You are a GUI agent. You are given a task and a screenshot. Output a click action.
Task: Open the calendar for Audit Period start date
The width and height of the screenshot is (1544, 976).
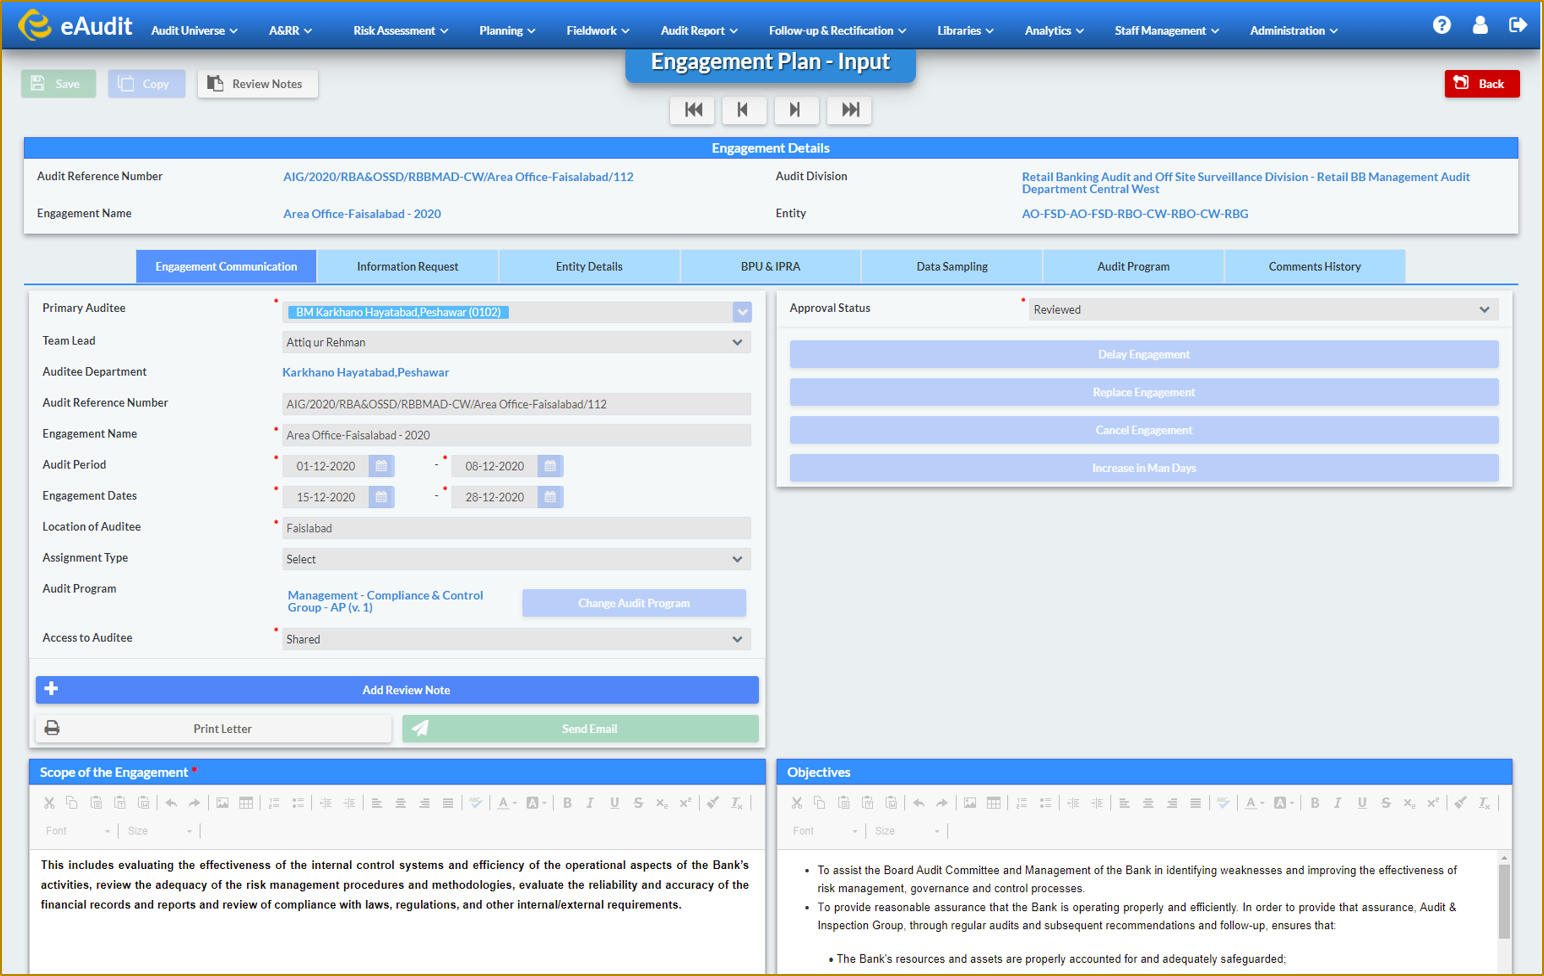point(380,465)
